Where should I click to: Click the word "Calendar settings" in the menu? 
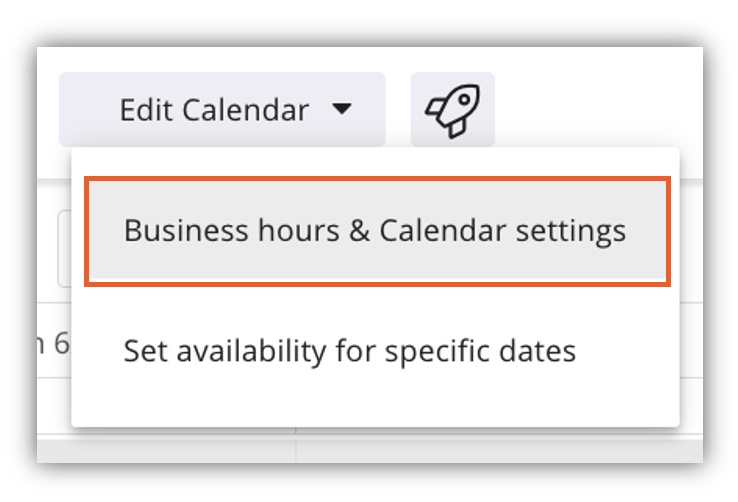503,231
